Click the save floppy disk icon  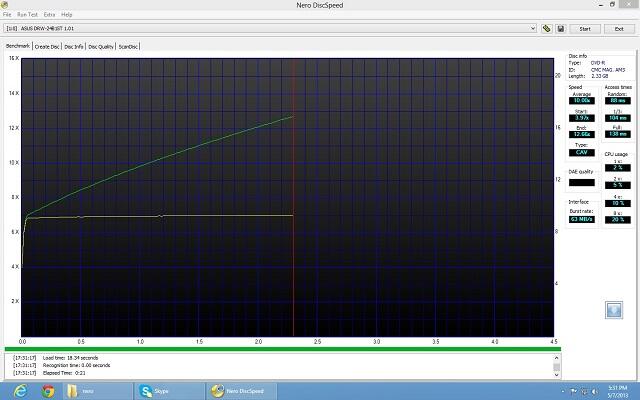click(560, 29)
